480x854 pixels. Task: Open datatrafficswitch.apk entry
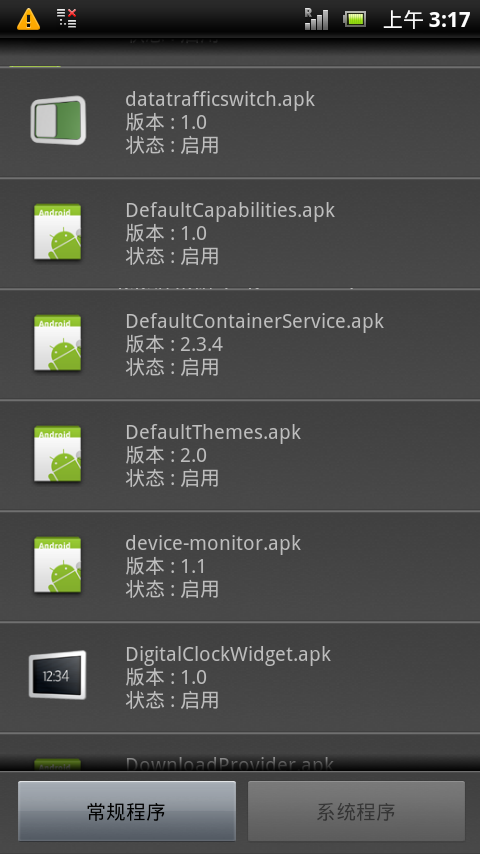[240, 123]
